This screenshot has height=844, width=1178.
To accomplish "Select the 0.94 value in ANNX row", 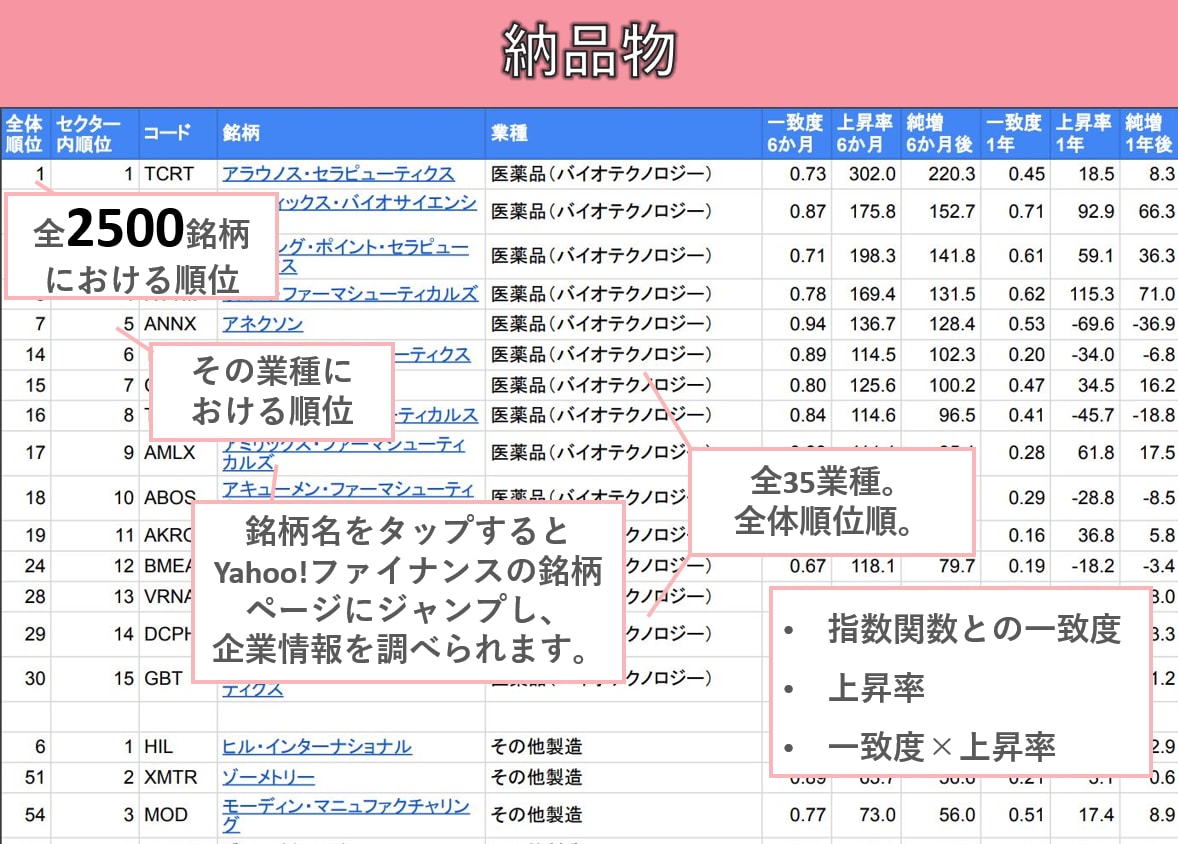I will coord(796,324).
